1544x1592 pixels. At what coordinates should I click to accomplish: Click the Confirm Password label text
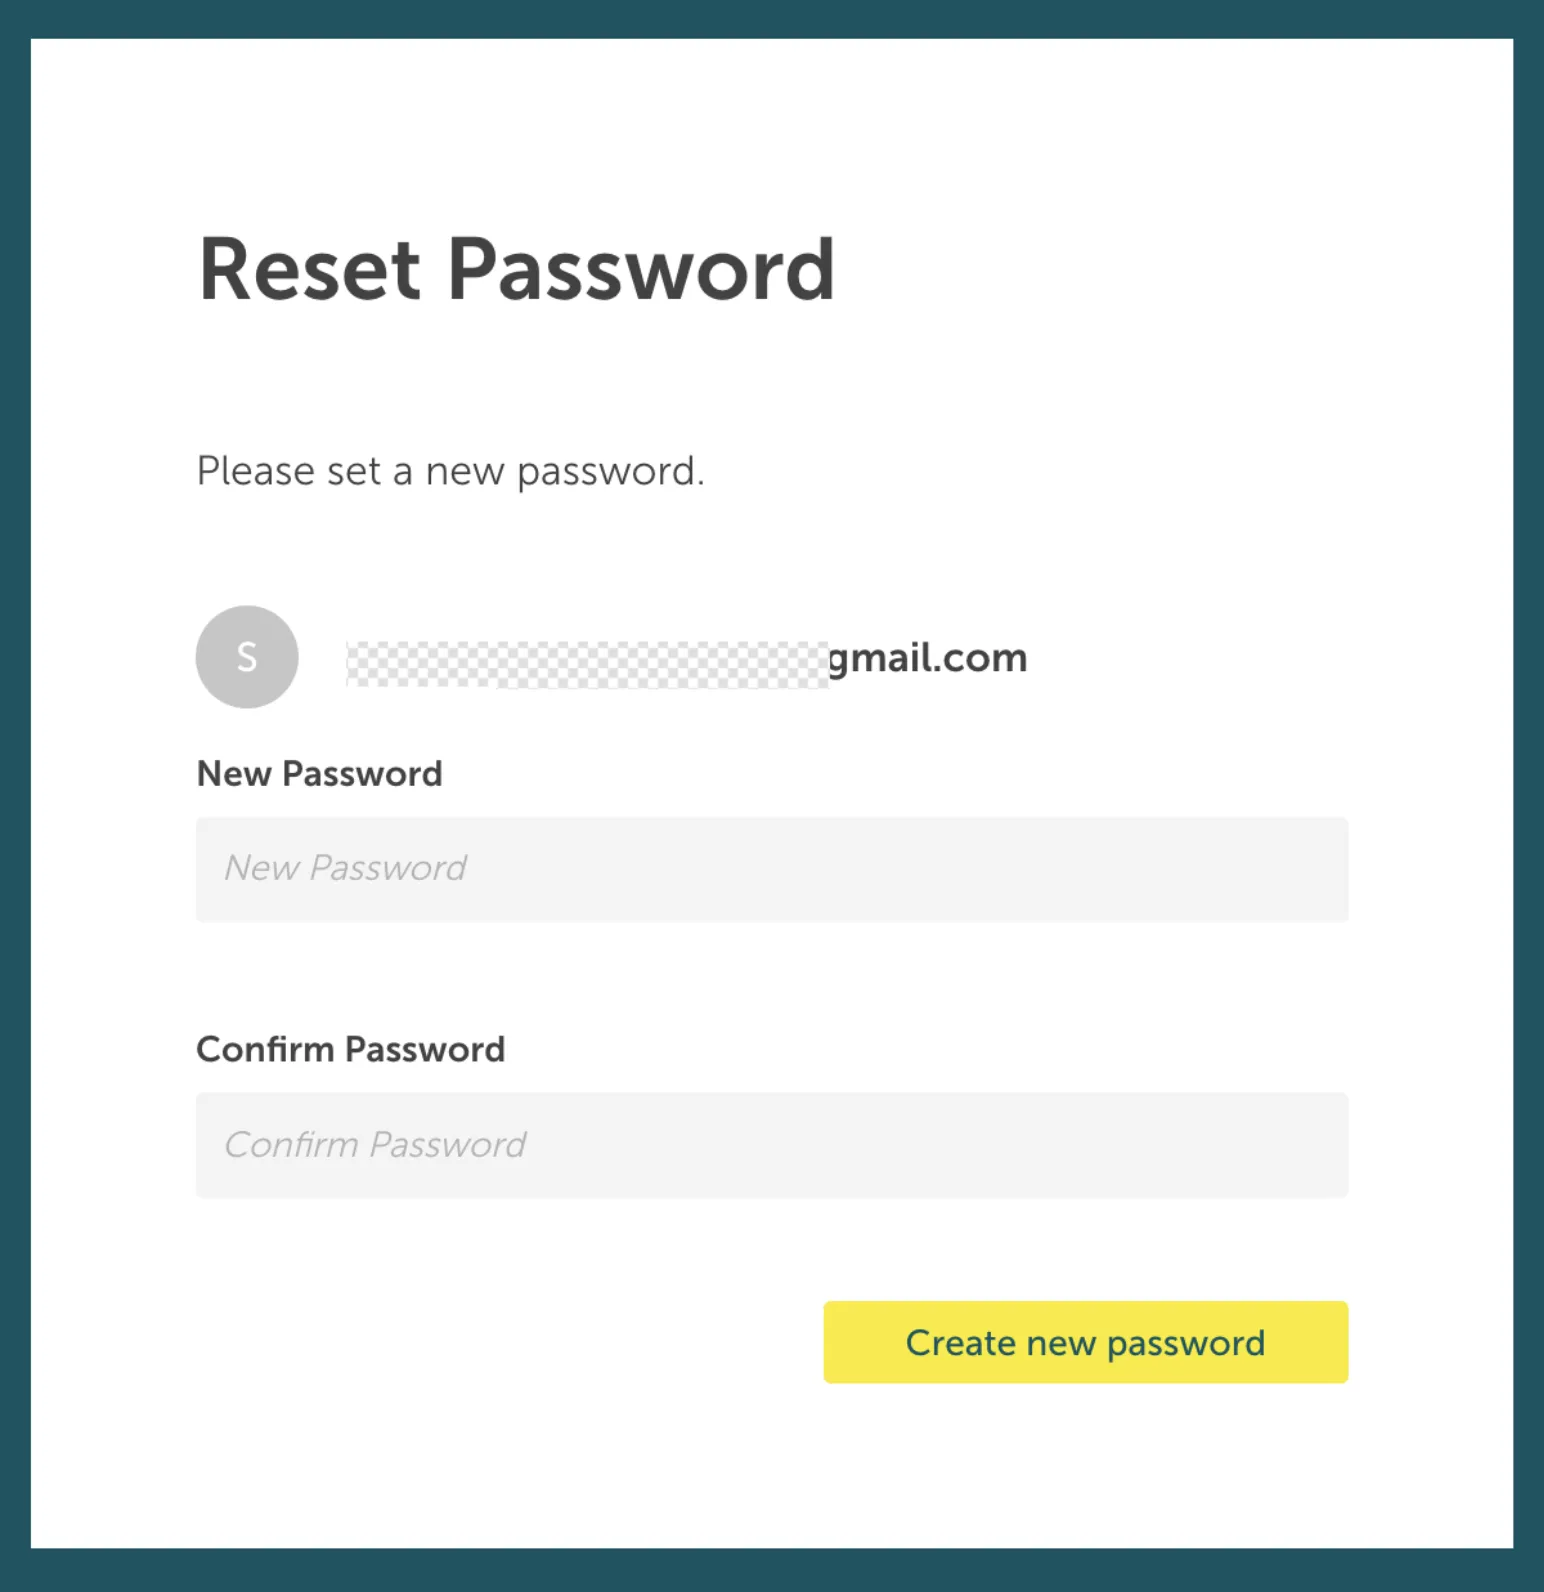[x=351, y=1049]
